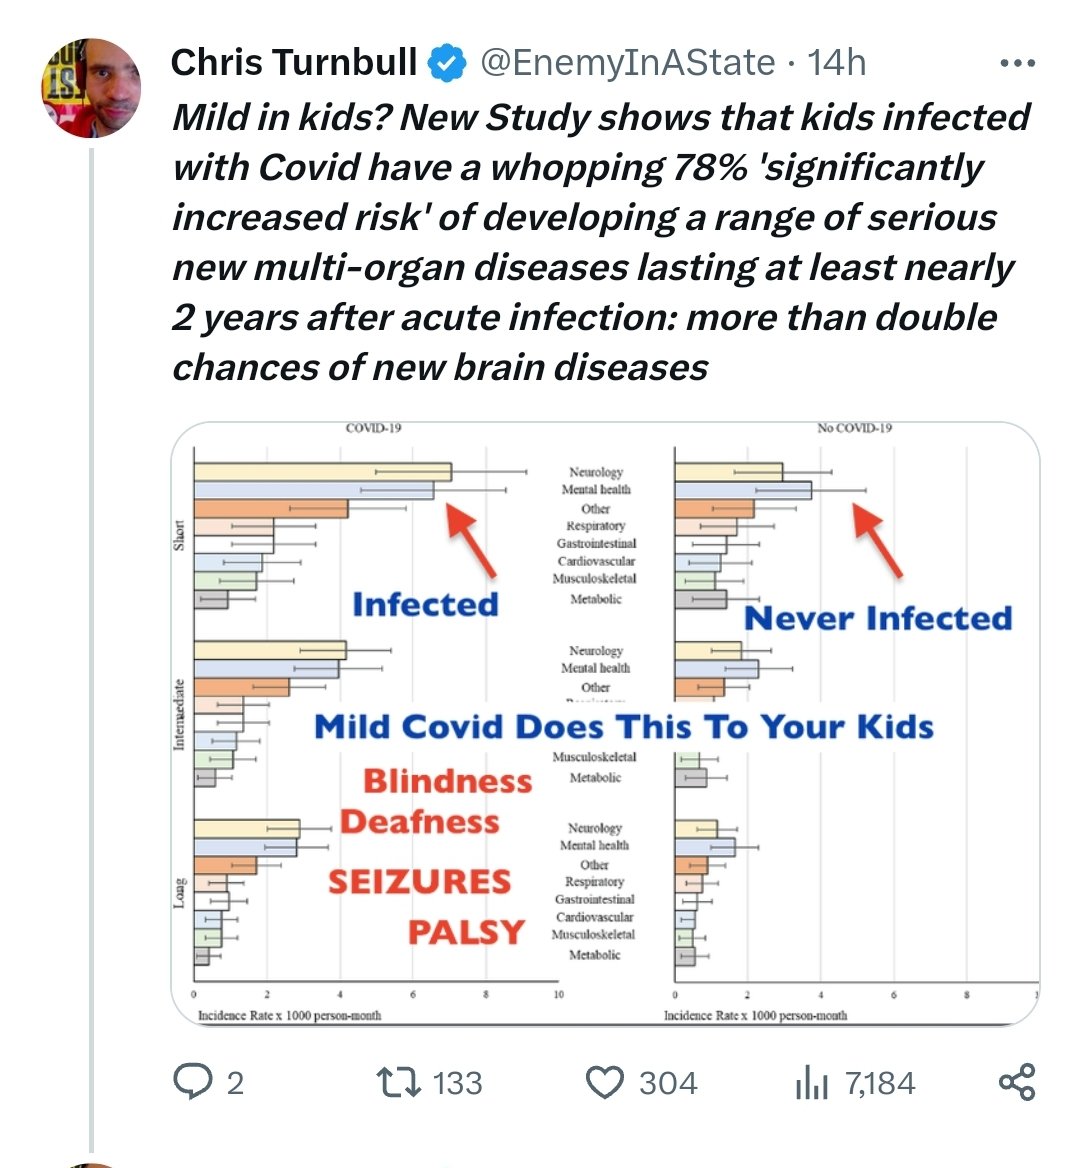Click the retweet arrows icon
Image resolution: width=1080 pixels, height=1168 pixels.
(x=398, y=1082)
